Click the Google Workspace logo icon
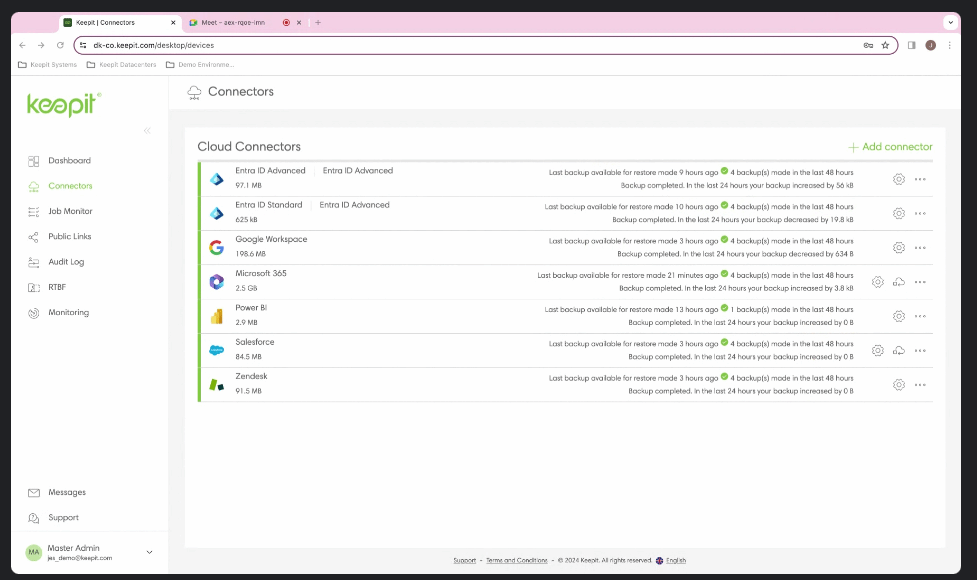This screenshot has height=580, width=977. click(216, 248)
